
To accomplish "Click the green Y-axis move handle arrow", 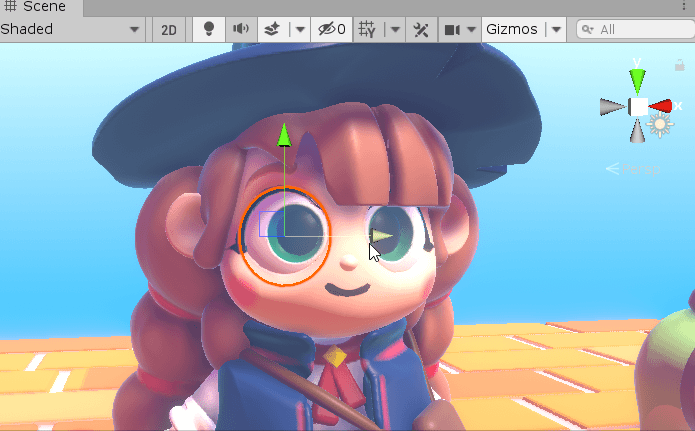I will pos(284,136).
